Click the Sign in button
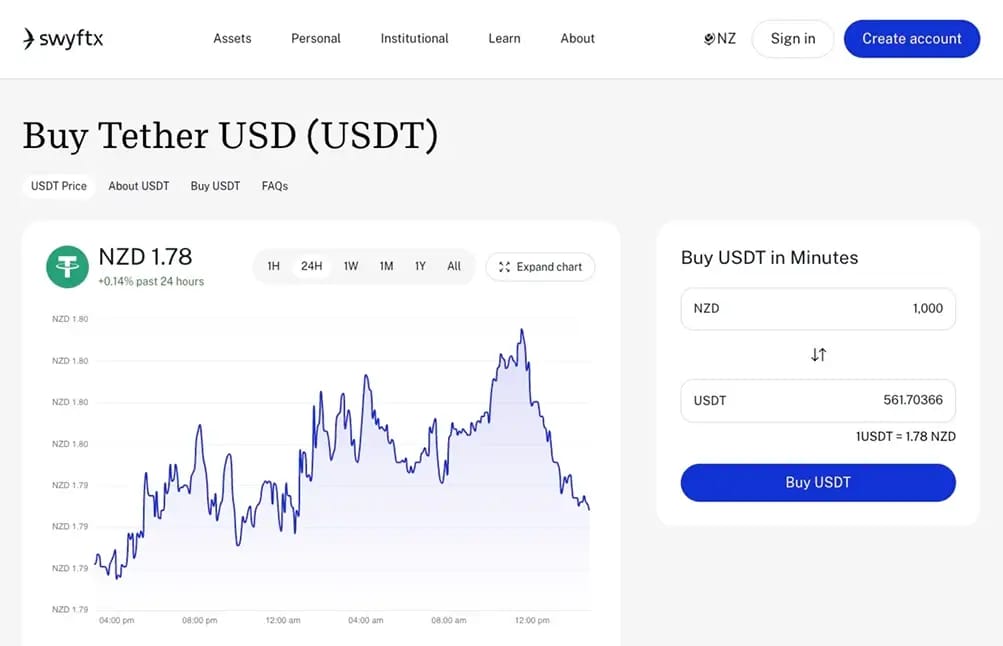Viewport: 1003px width, 646px height. tap(793, 38)
